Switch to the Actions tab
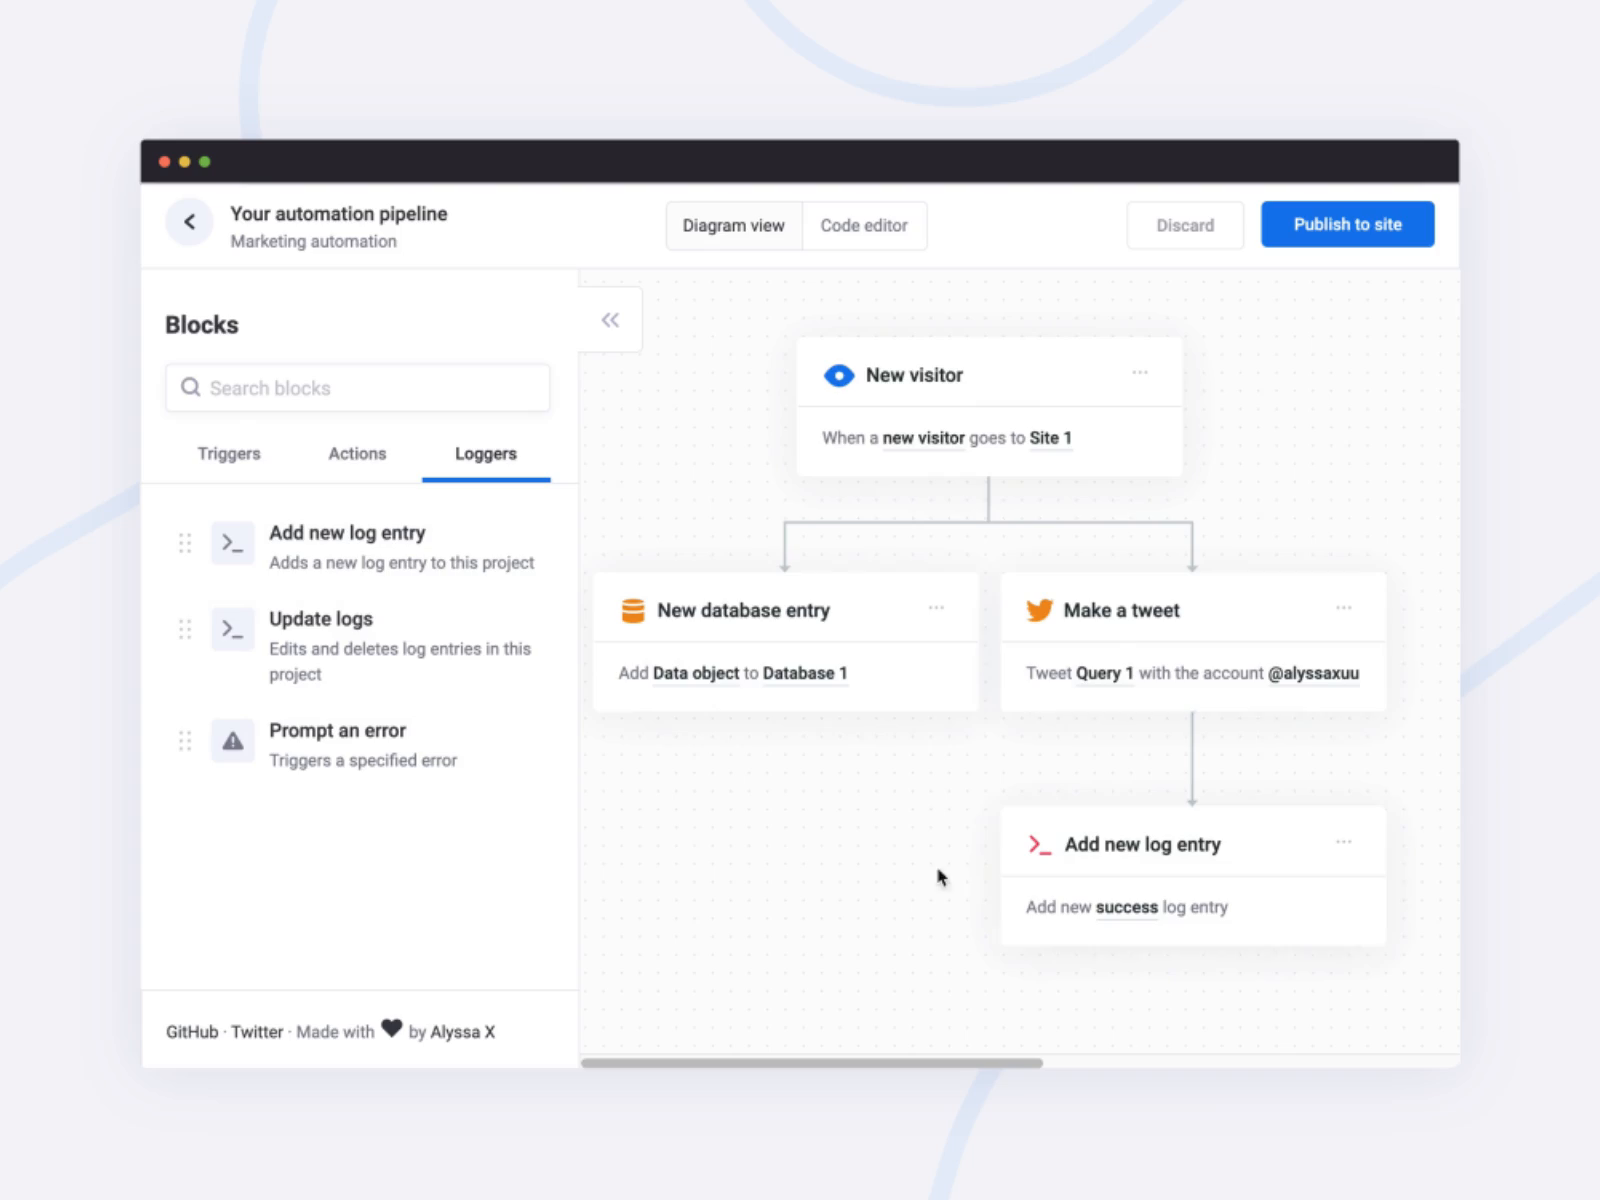 click(x=356, y=453)
